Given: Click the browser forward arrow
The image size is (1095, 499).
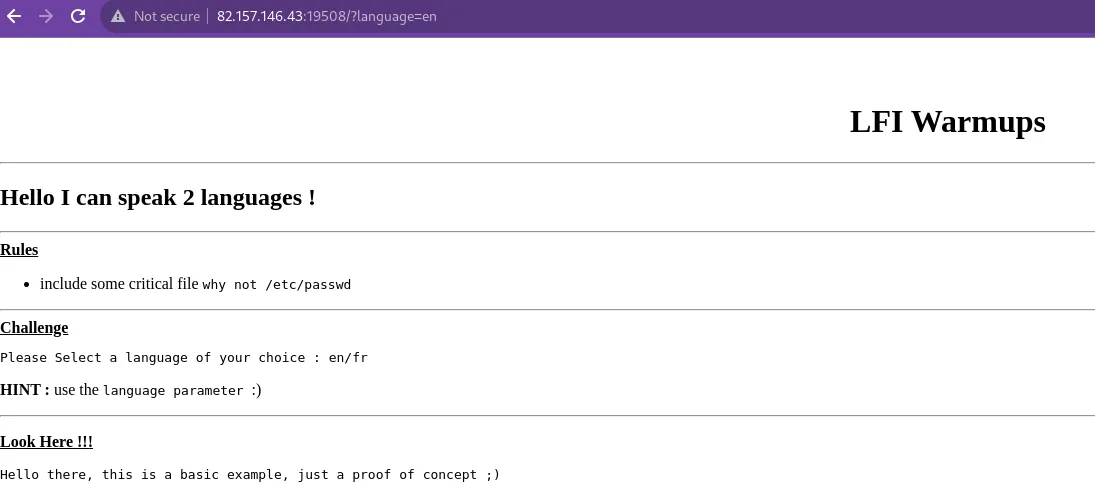Looking at the screenshot, I should point(46,16).
